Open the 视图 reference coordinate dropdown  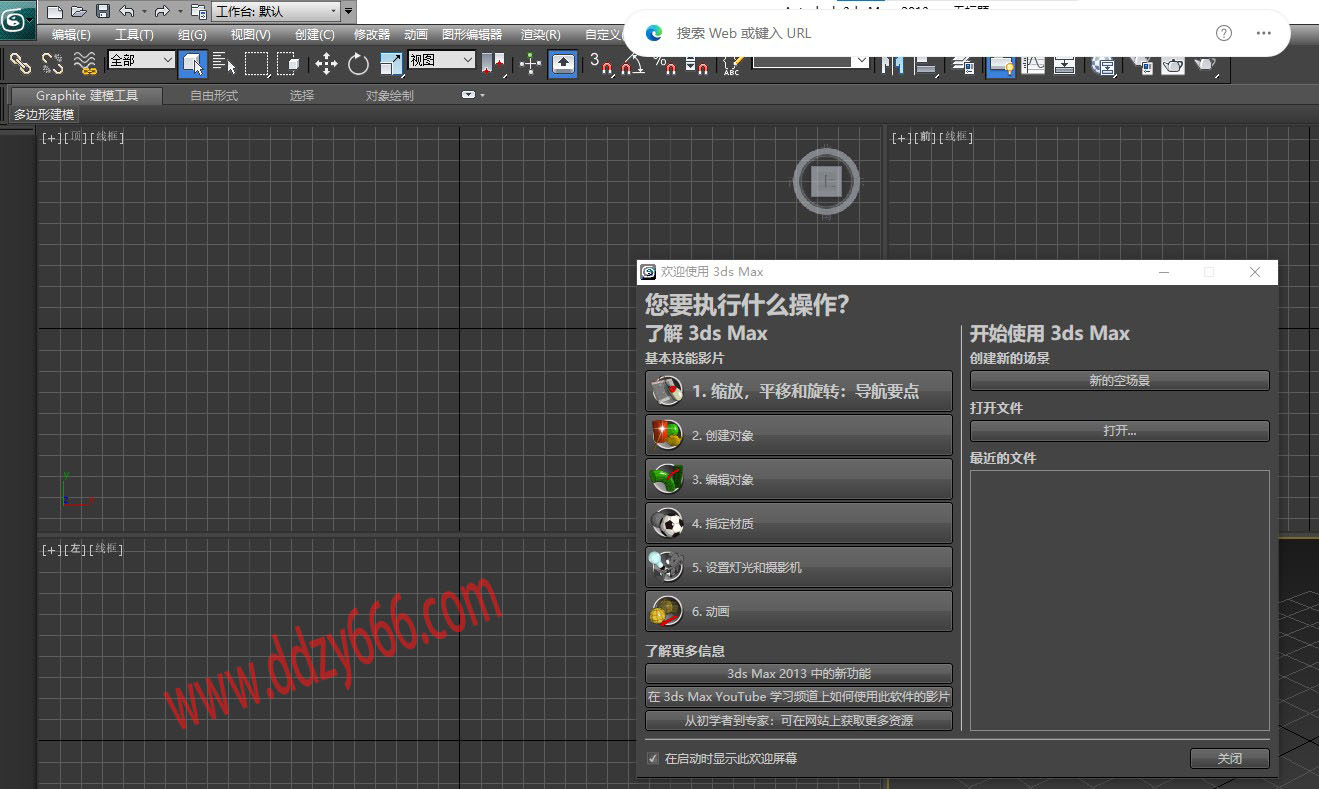pyautogui.click(x=441, y=60)
